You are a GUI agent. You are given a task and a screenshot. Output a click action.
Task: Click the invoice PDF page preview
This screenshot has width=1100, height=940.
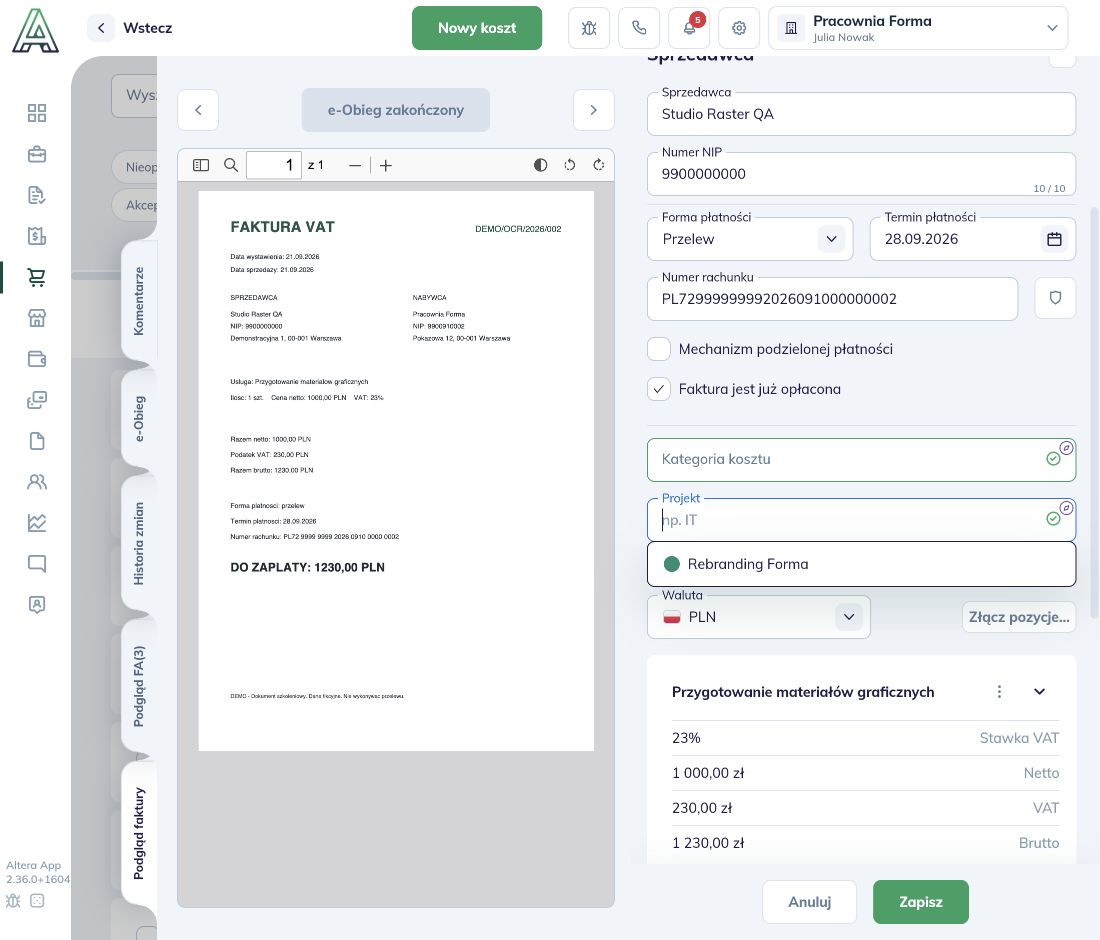pyautogui.click(x=396, y=471)
